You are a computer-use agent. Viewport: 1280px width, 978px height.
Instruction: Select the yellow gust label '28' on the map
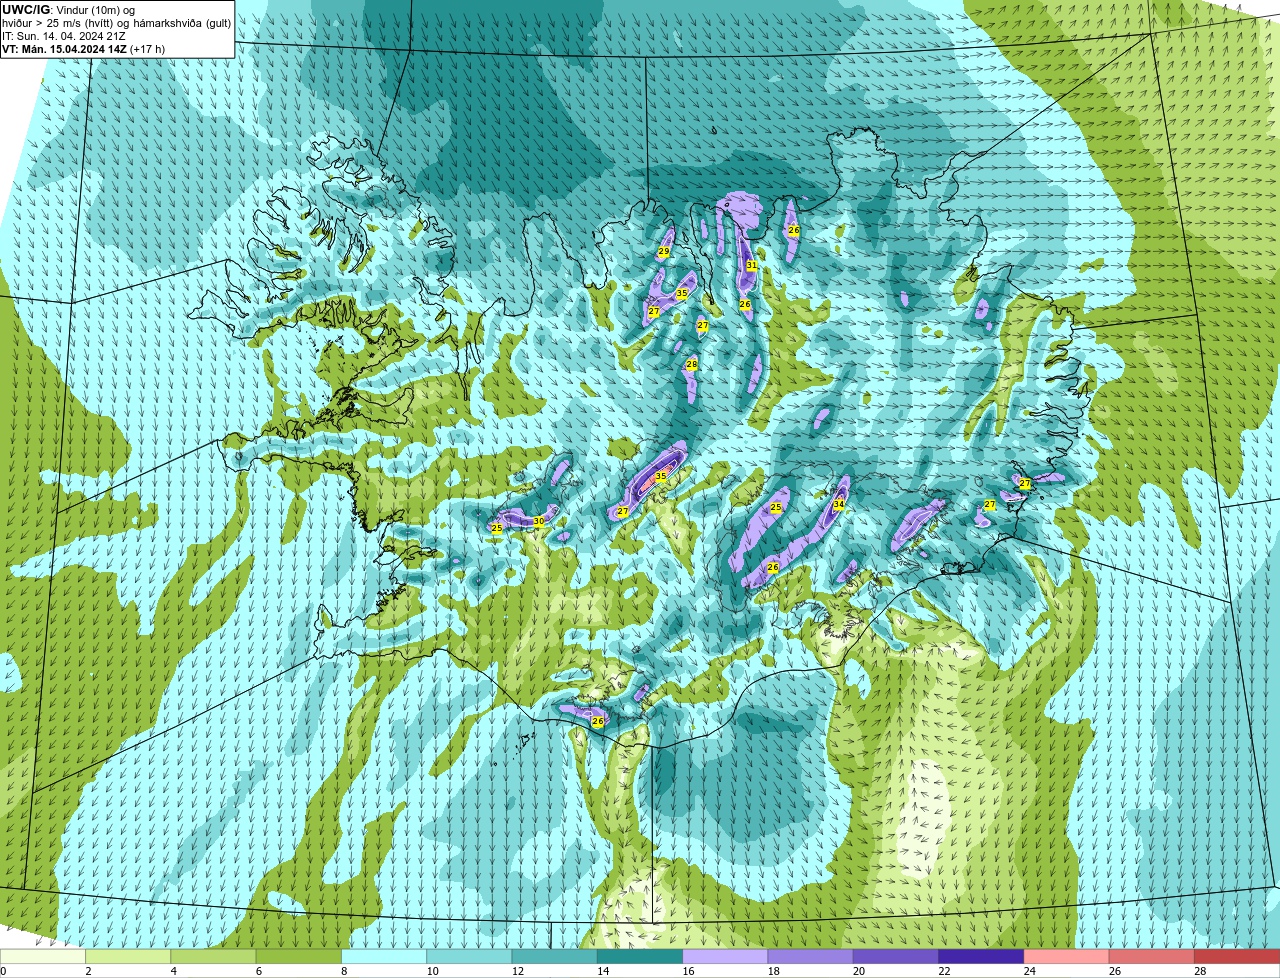(x=691, y=364)
